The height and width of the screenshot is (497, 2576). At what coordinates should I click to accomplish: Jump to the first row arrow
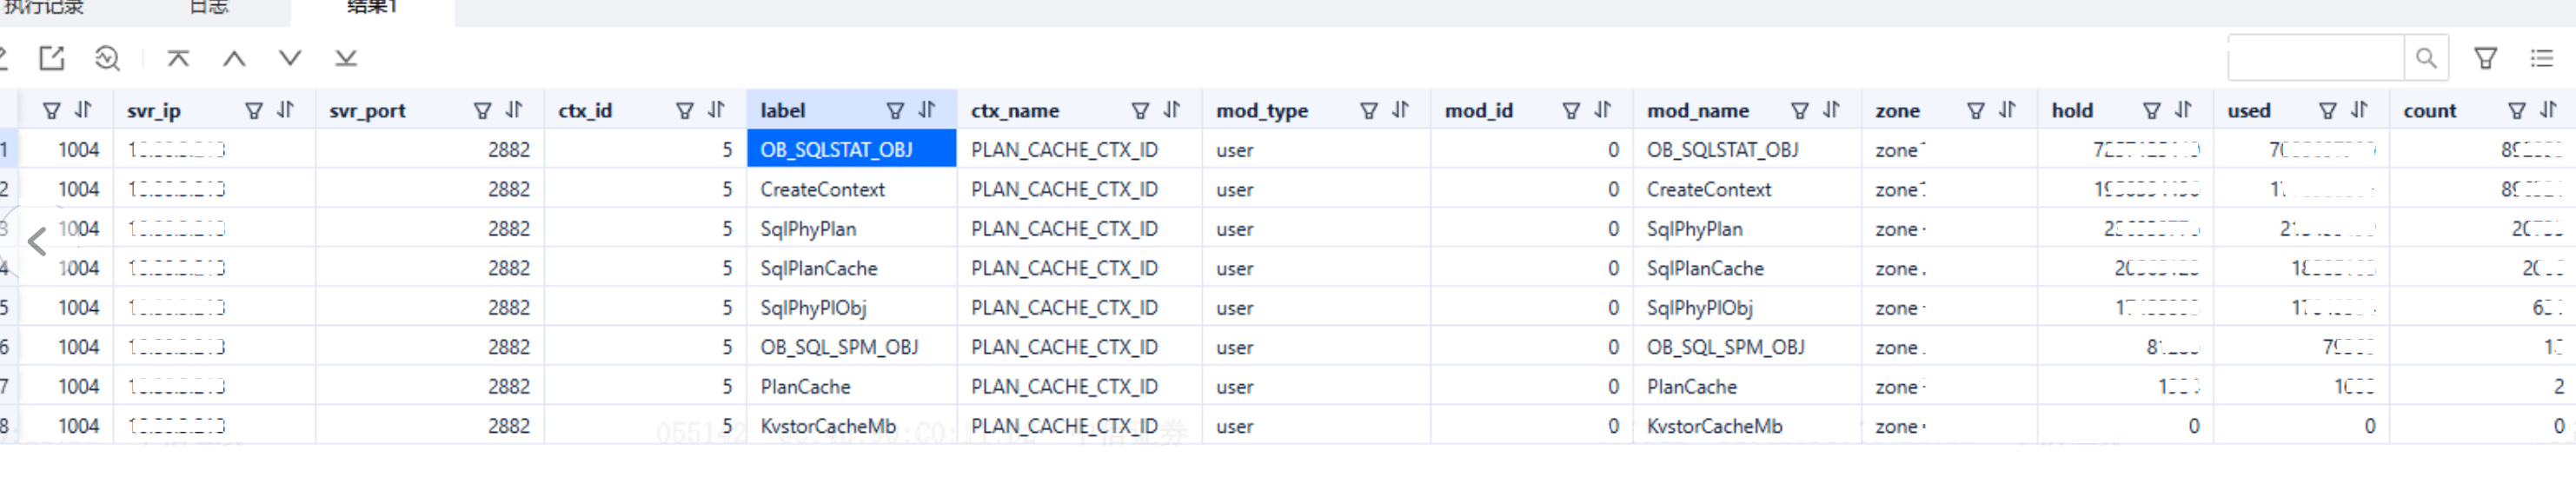coord(178,58)
